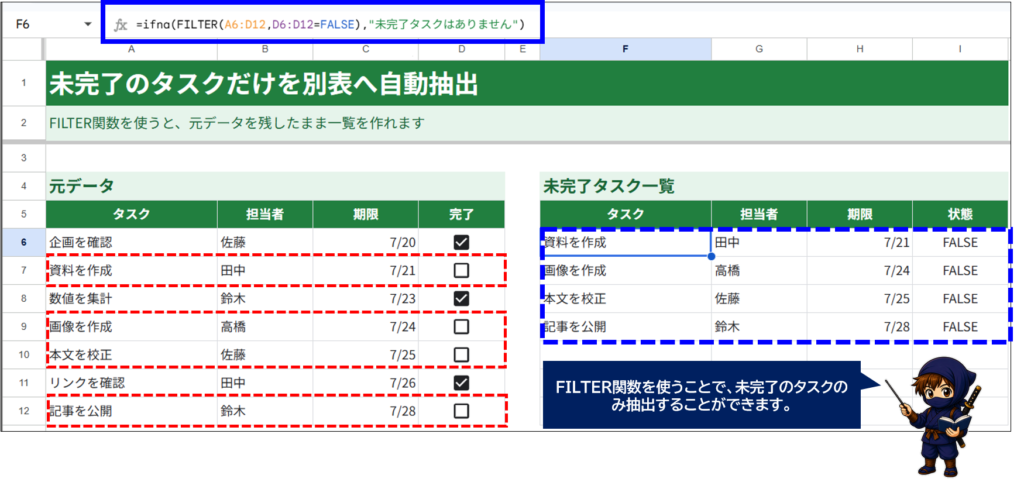Select the 資料を作成 cell in 未完了タスク一覧

tap(626, 242)
